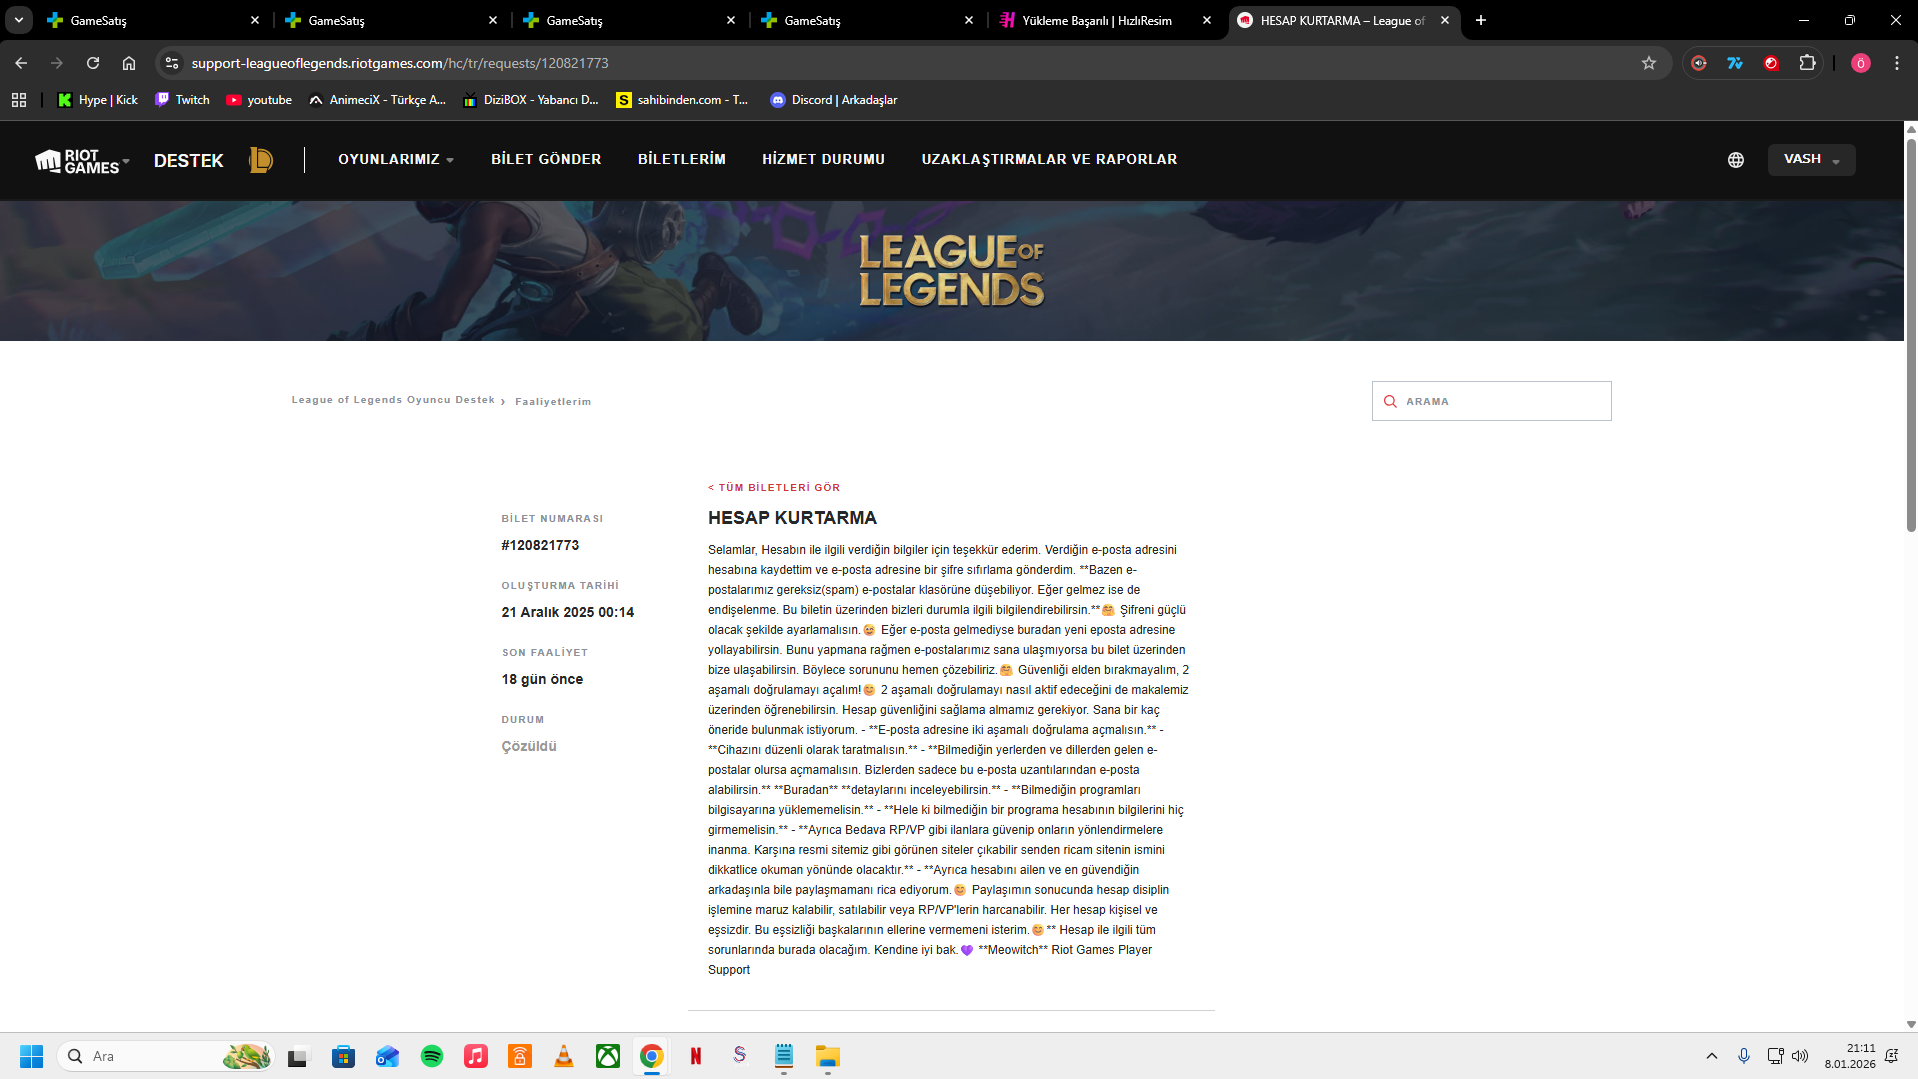Open Task View from the taskbar
Viewport: 1918px width, 1079px height.
pos(298,1056)
